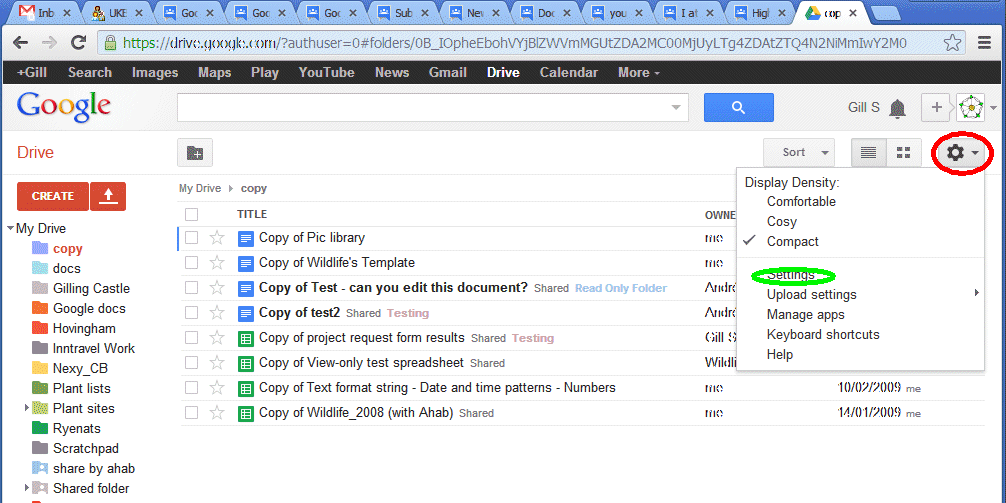Select the Gilling Castle folder
This screenshot has width=1006, height=503.
pyautogui.click(x=91, y=289)
